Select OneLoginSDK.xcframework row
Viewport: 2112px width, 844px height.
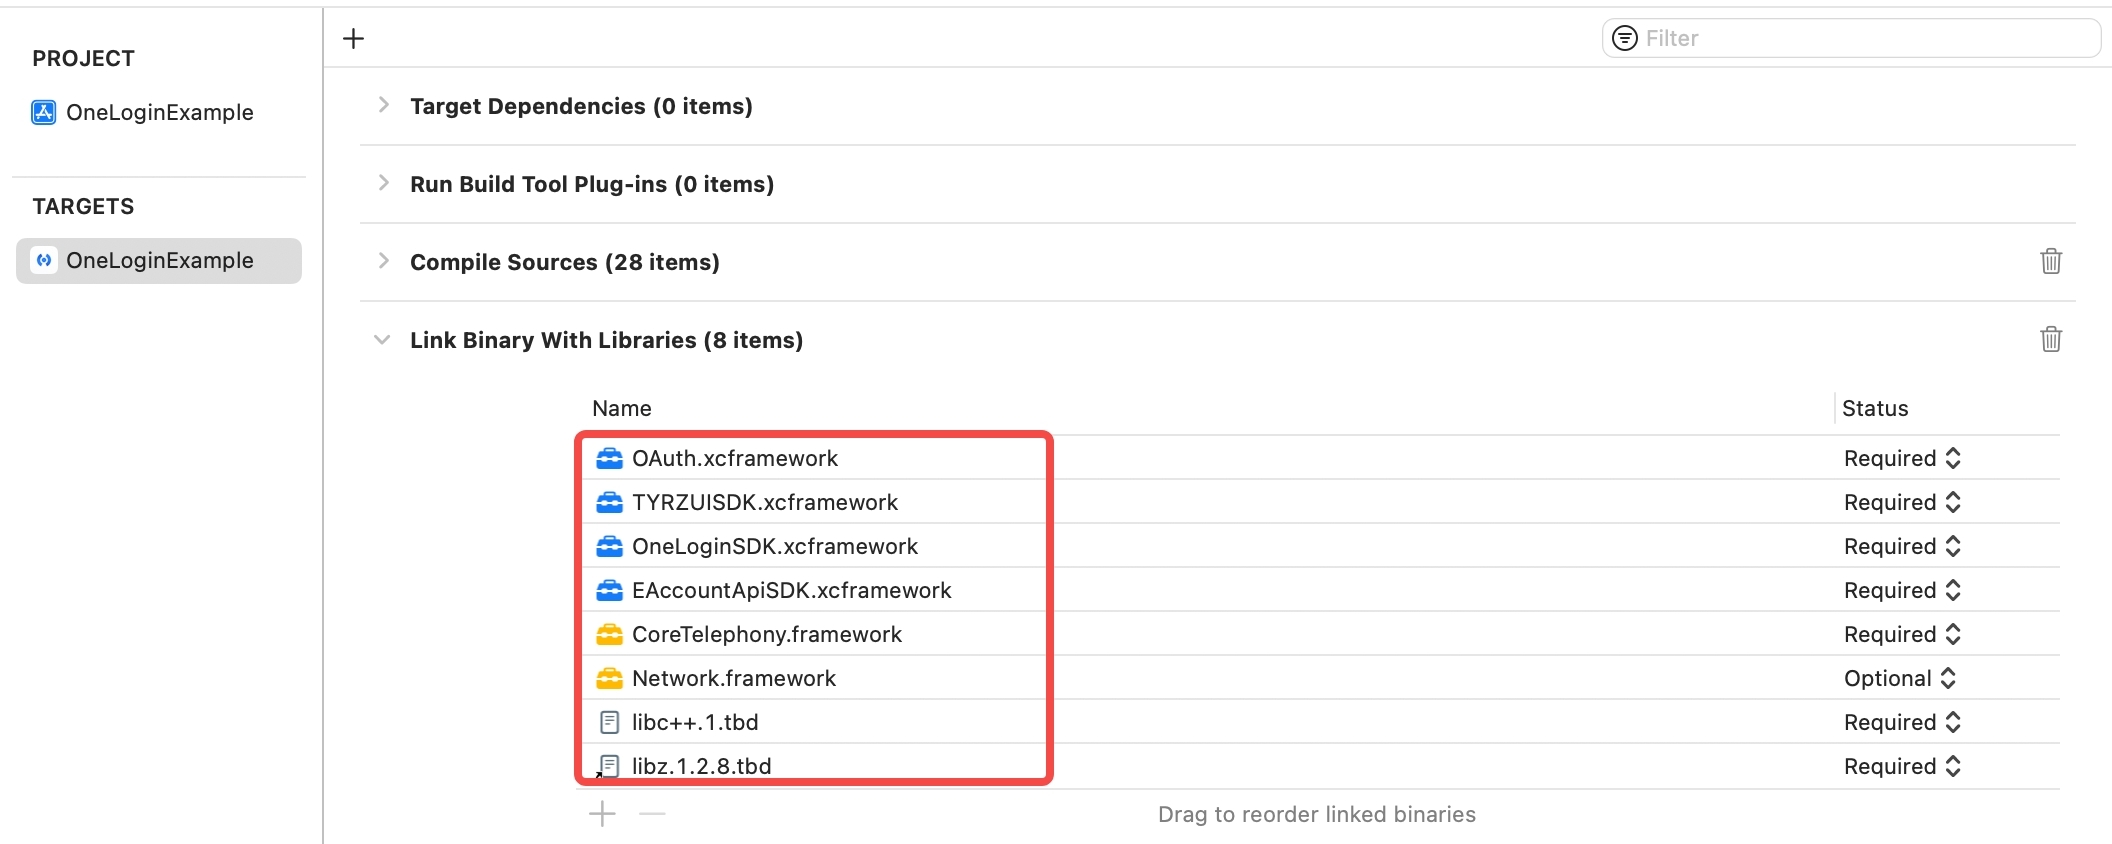click(1318, 546)
